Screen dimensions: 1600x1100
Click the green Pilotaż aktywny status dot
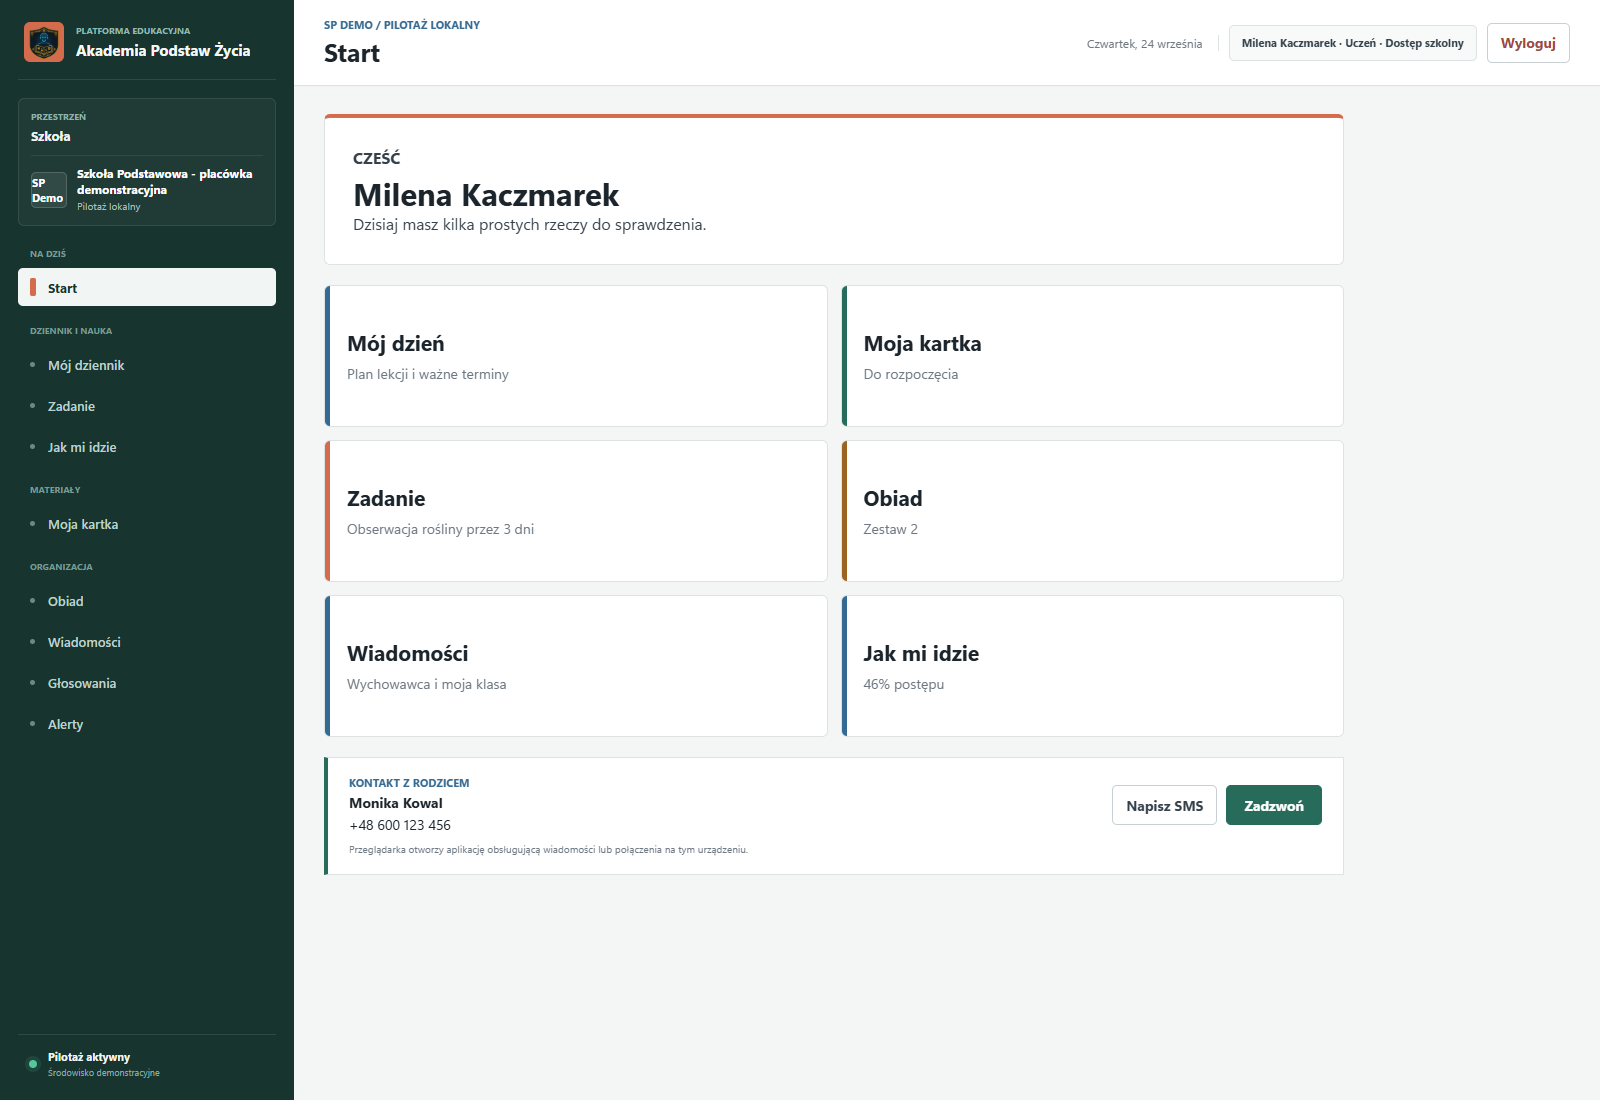(33, 1063)
